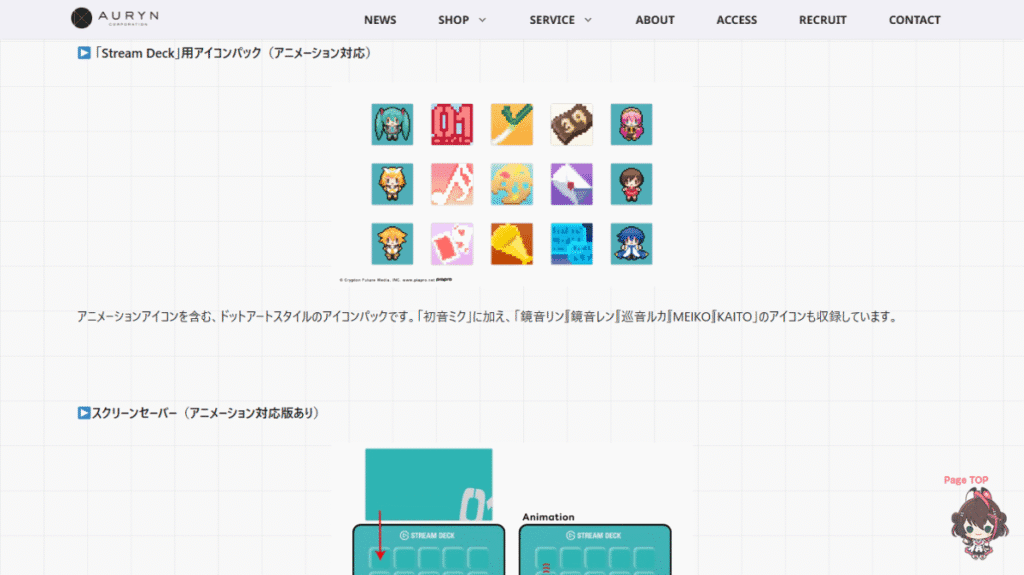This screenshot has height=575, width=1024.
Task: Click the Rin character icon with bow
Action: [392, 184]
